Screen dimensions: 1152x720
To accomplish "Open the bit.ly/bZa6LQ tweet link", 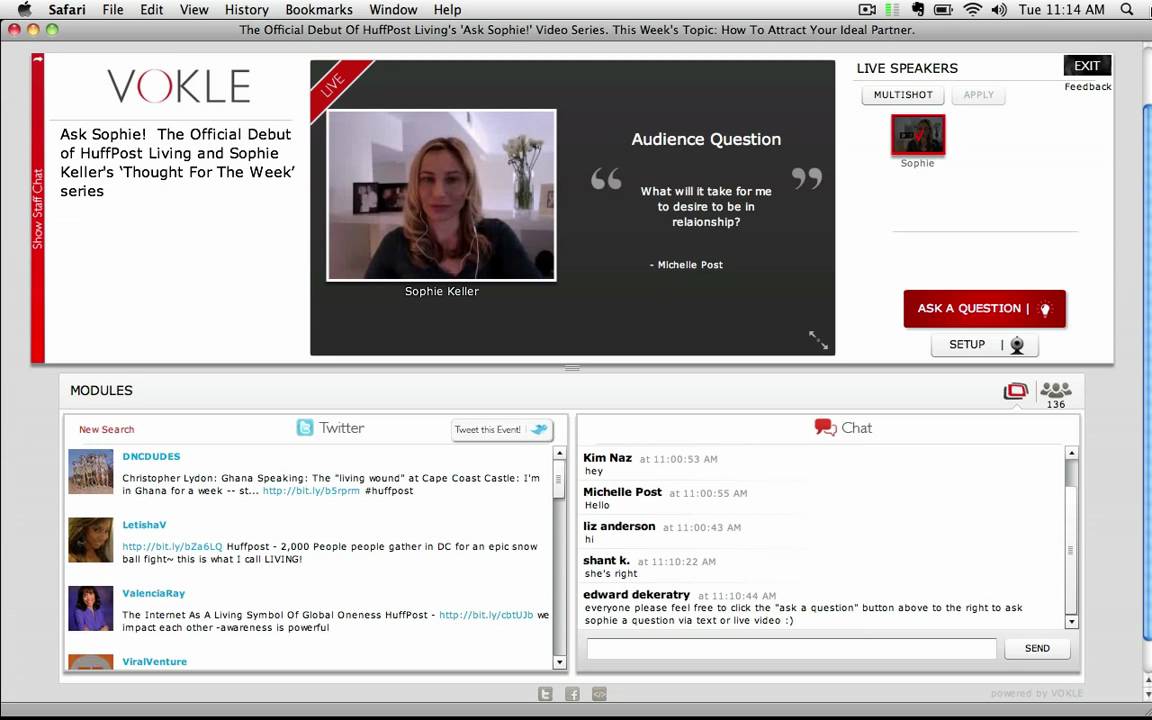I will click(172, 547).
